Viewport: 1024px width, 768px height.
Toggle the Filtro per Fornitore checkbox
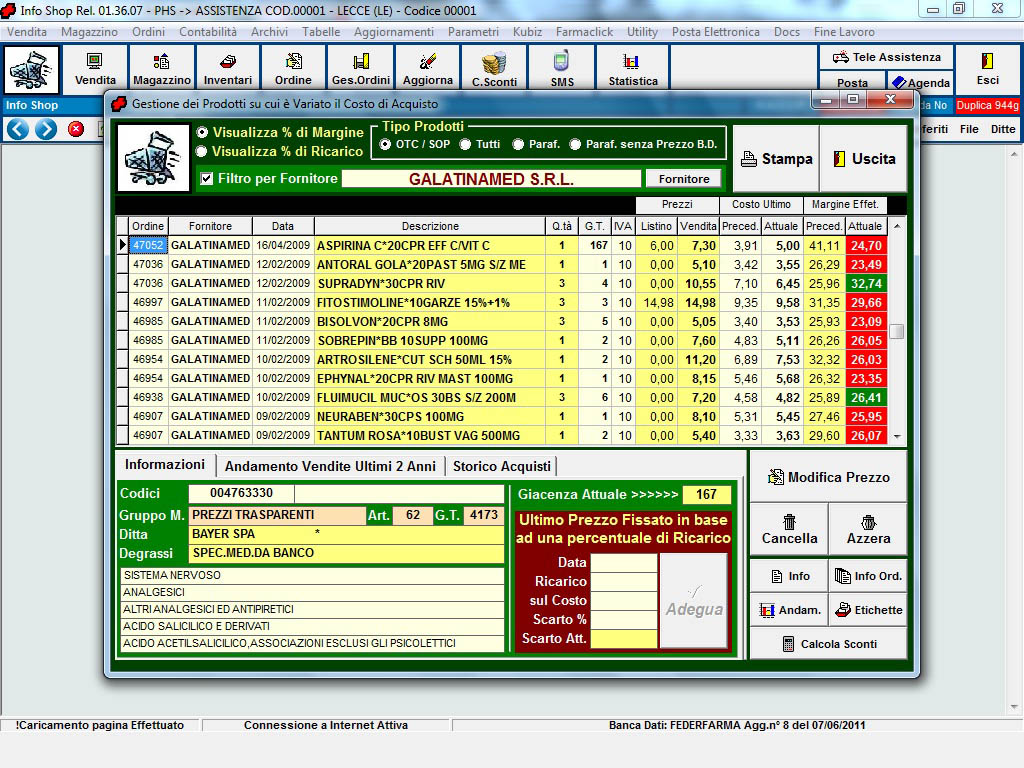207,179
